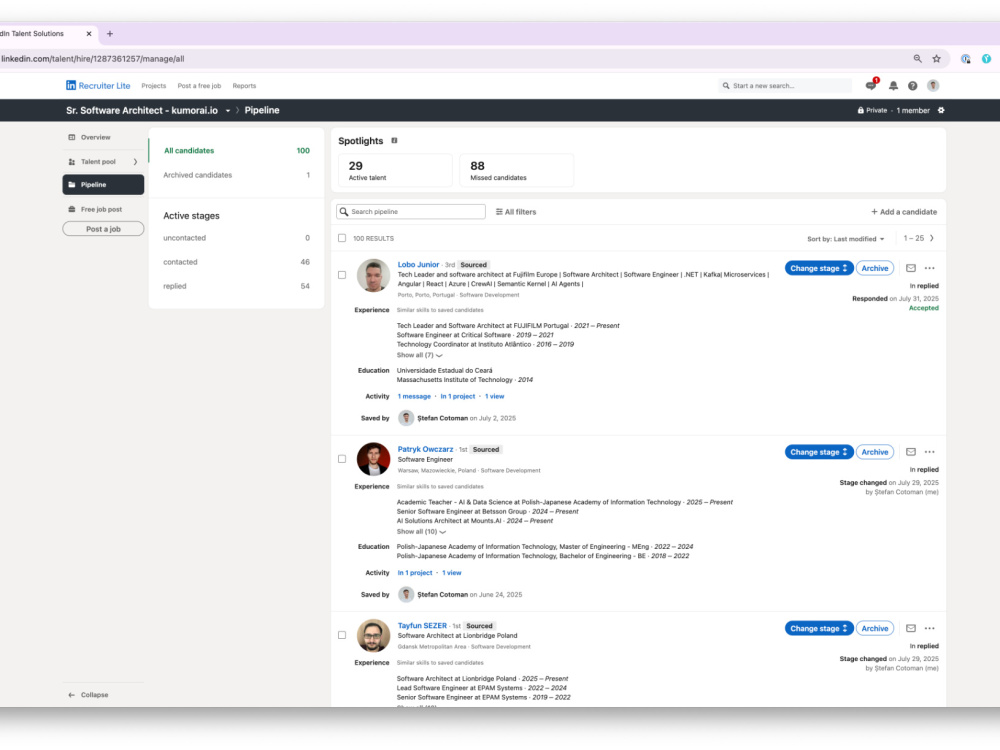Open the 29 Active talent spotlight
The height and width of the screenshot is (750, 1000).
point(395,170)
